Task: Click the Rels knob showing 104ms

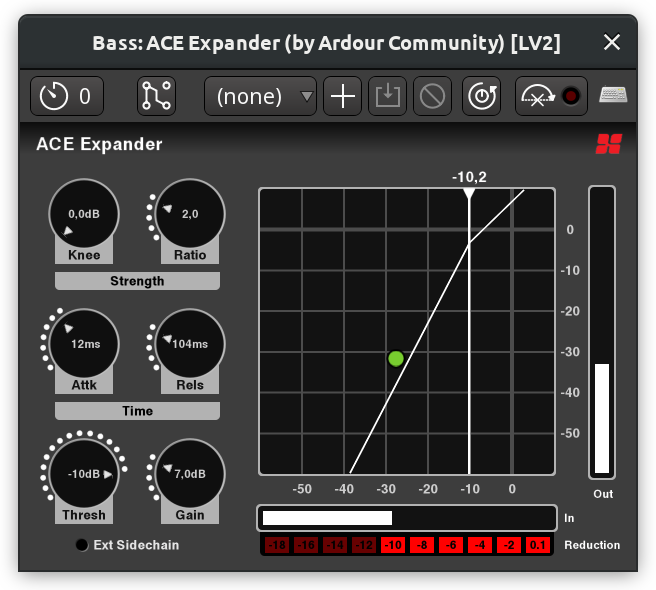Action: pyautogui.click(x=190, y=344)
